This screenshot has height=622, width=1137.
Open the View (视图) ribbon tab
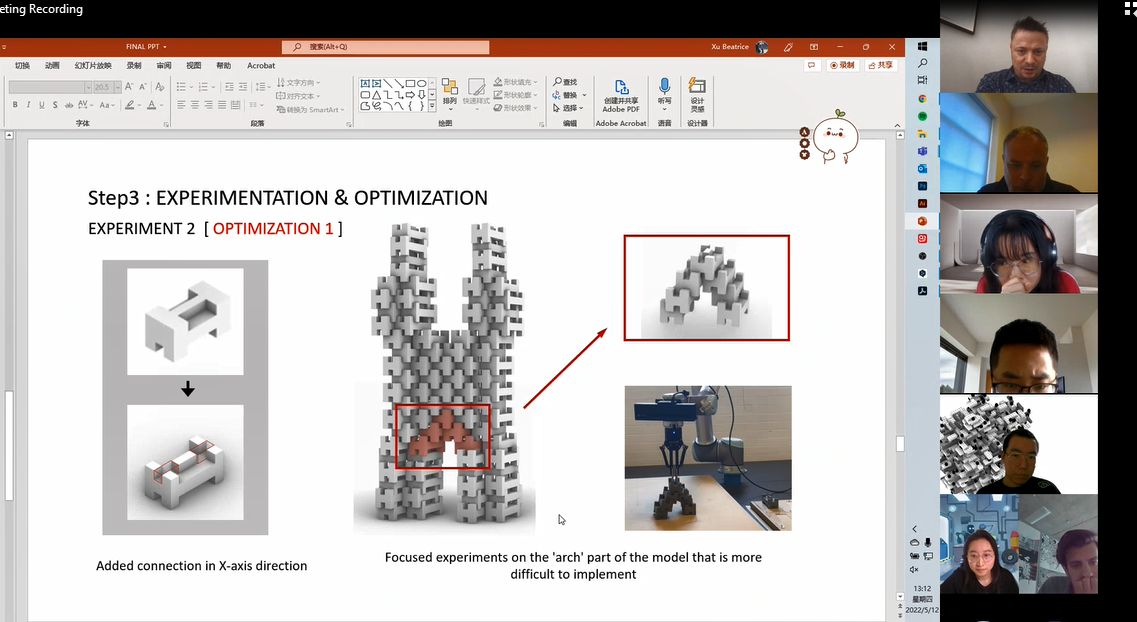coord(194,65)
